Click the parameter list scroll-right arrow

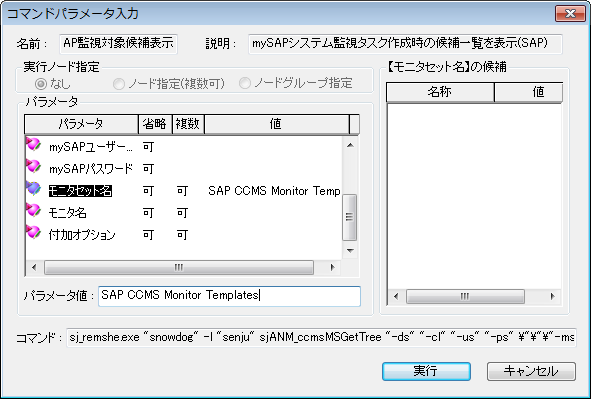pyautogui.click(x=332, y=268)
